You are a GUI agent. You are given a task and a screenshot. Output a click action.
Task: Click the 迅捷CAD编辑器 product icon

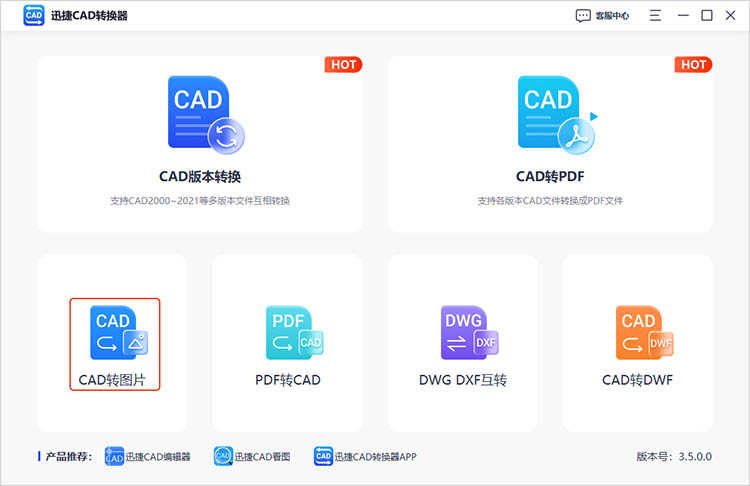(x=114, y=456)
